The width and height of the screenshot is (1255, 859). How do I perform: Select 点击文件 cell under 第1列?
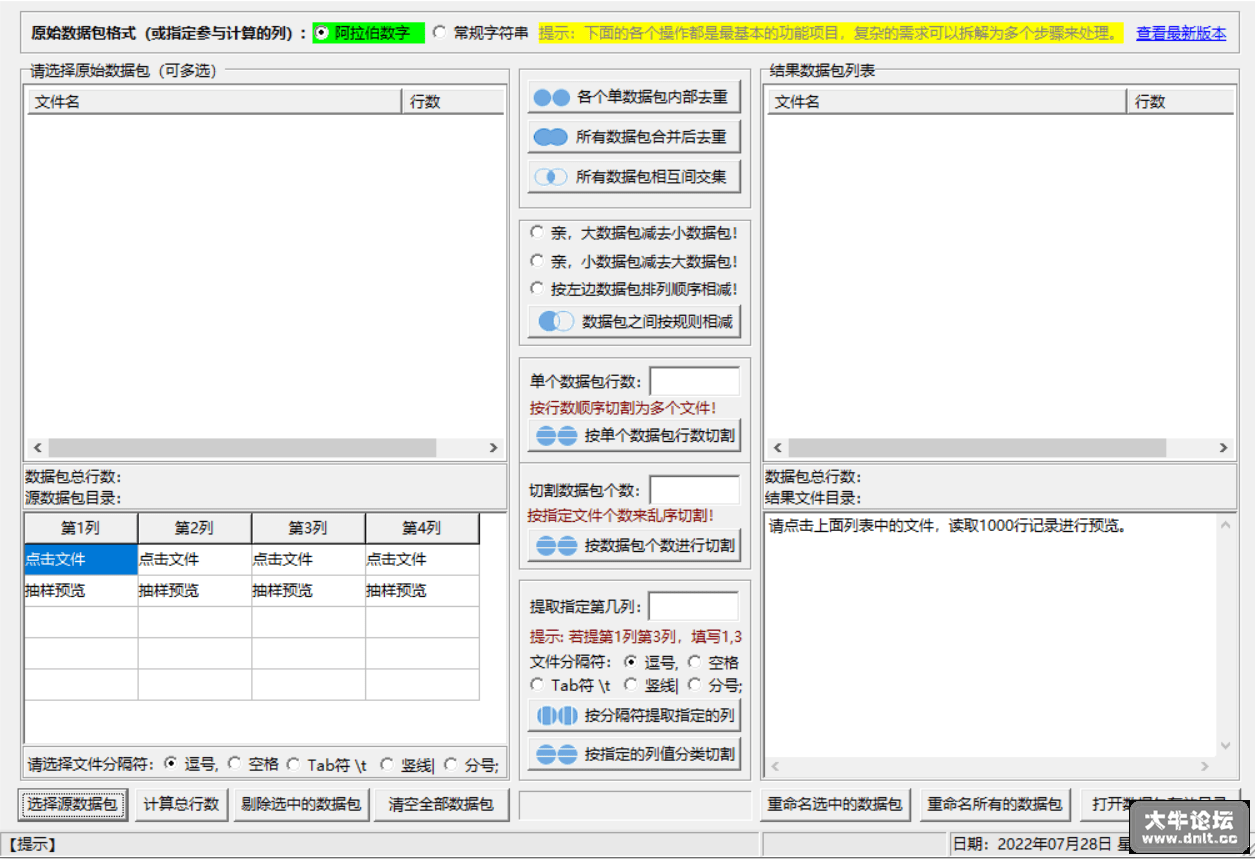click(81, 559)
